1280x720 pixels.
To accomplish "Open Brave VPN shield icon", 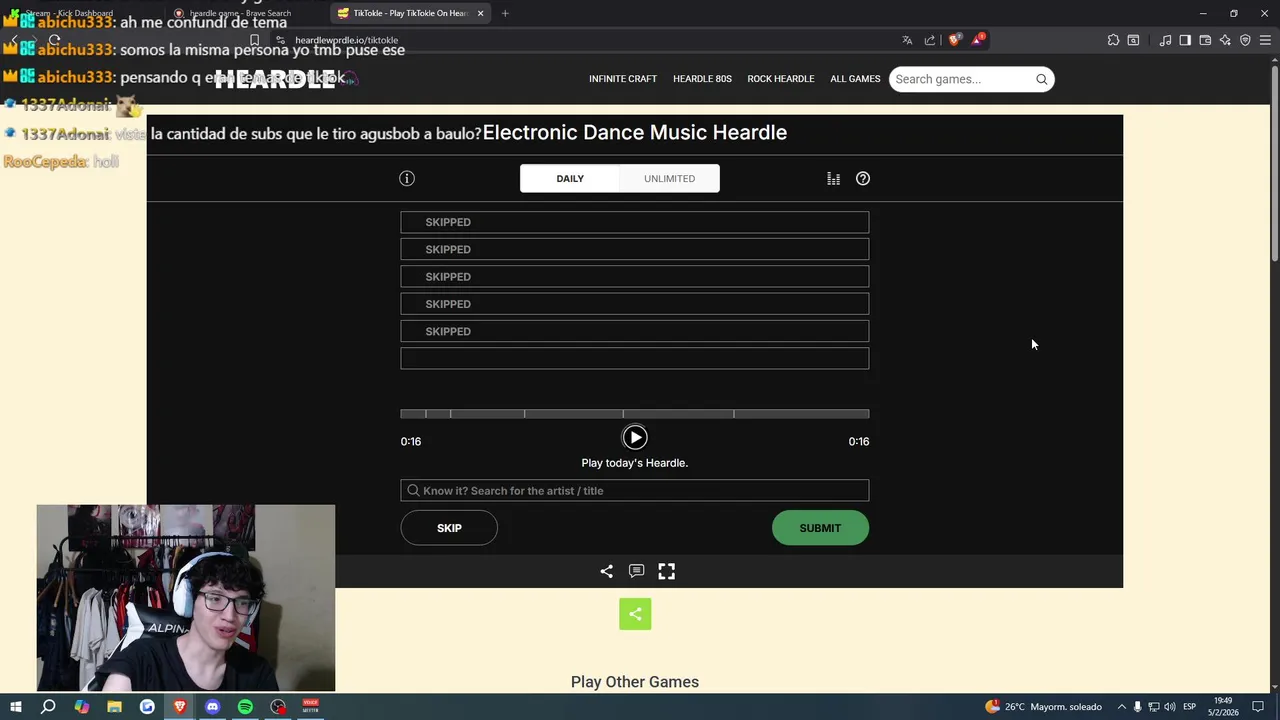I will [x=1245, y=40].
